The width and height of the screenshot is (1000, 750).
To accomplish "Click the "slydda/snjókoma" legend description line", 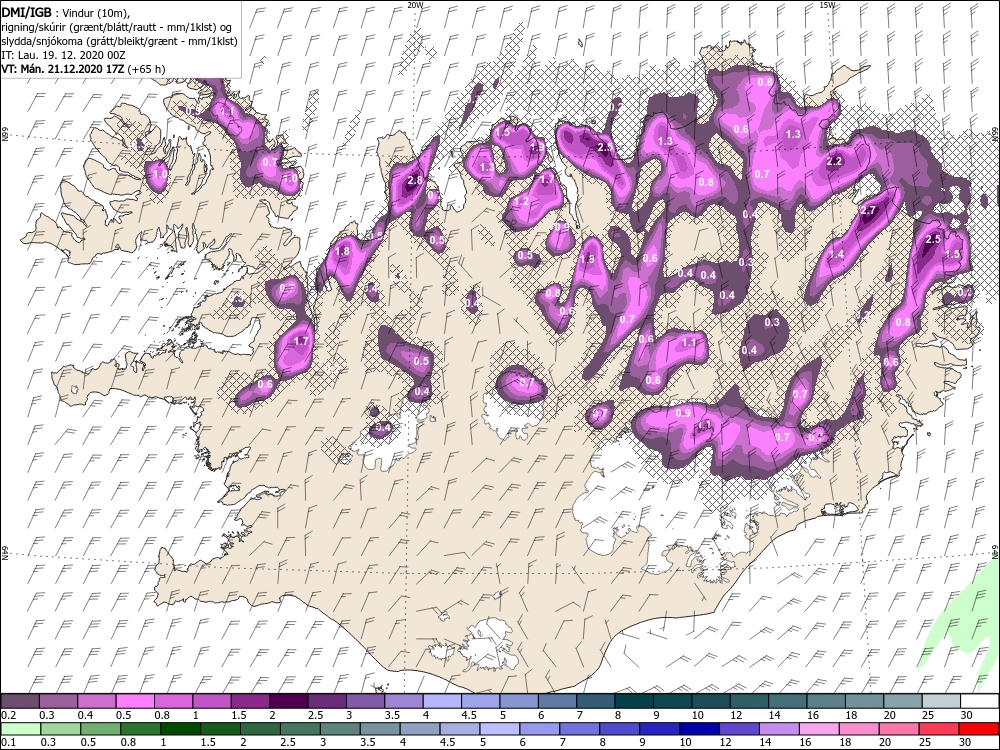I will 119,41.
